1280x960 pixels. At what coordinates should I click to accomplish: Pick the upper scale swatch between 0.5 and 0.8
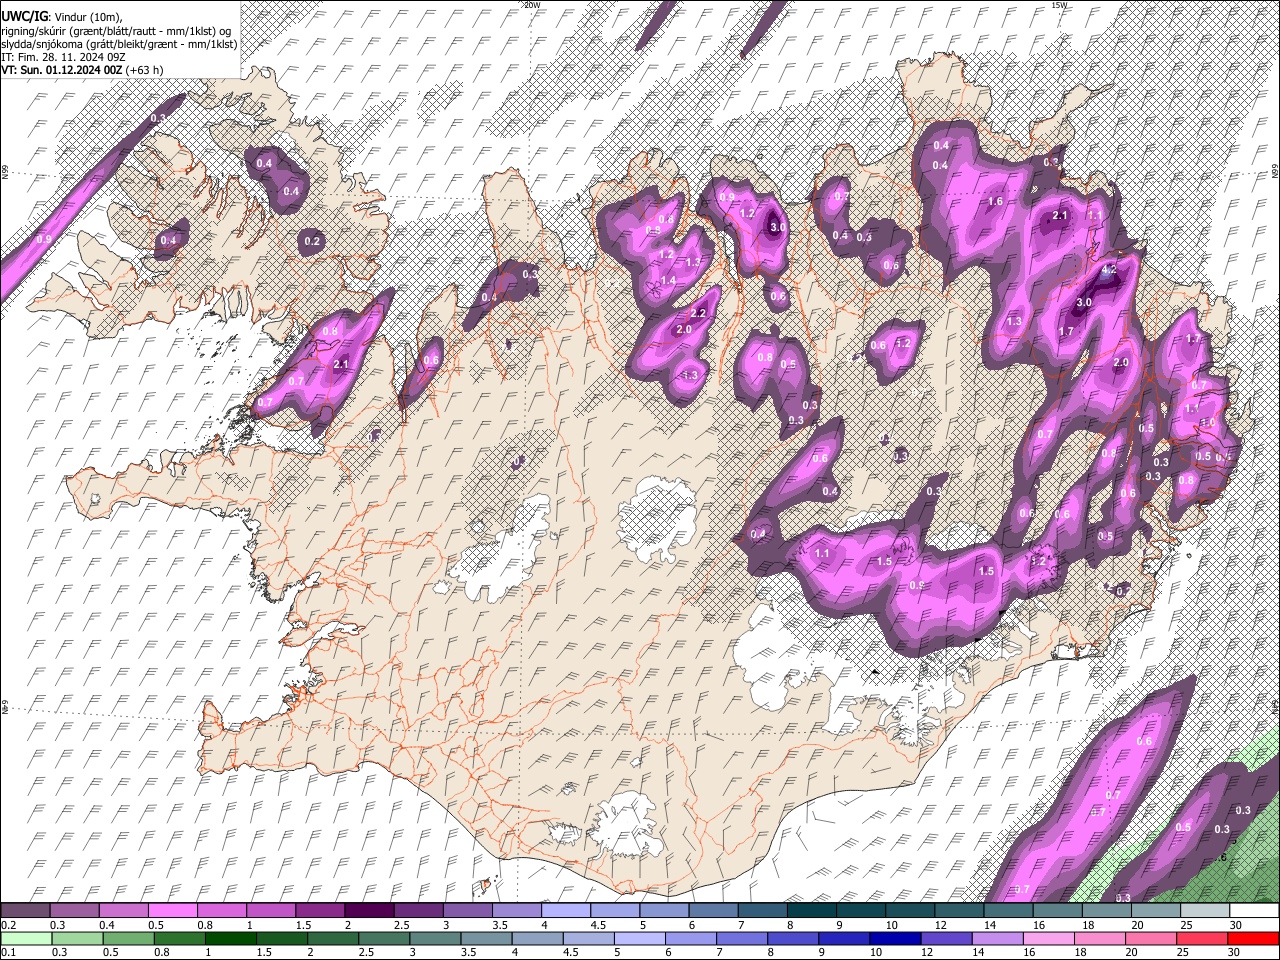tap(173, 911)
